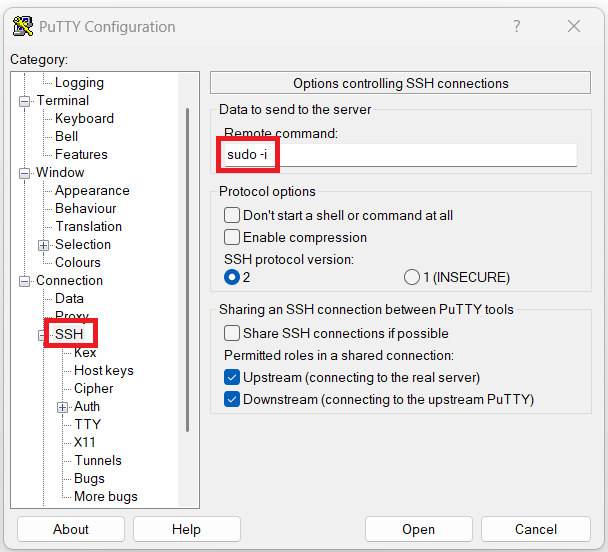Screen dimensions: 608x552
Task: Click the title bar help question mark
Action: click(x=517, y=27)
